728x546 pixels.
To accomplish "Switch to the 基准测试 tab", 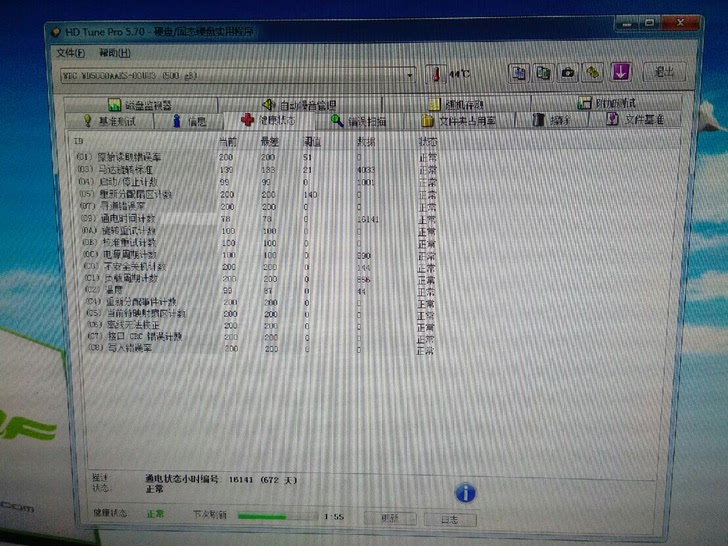I will [x=110, y=121].
